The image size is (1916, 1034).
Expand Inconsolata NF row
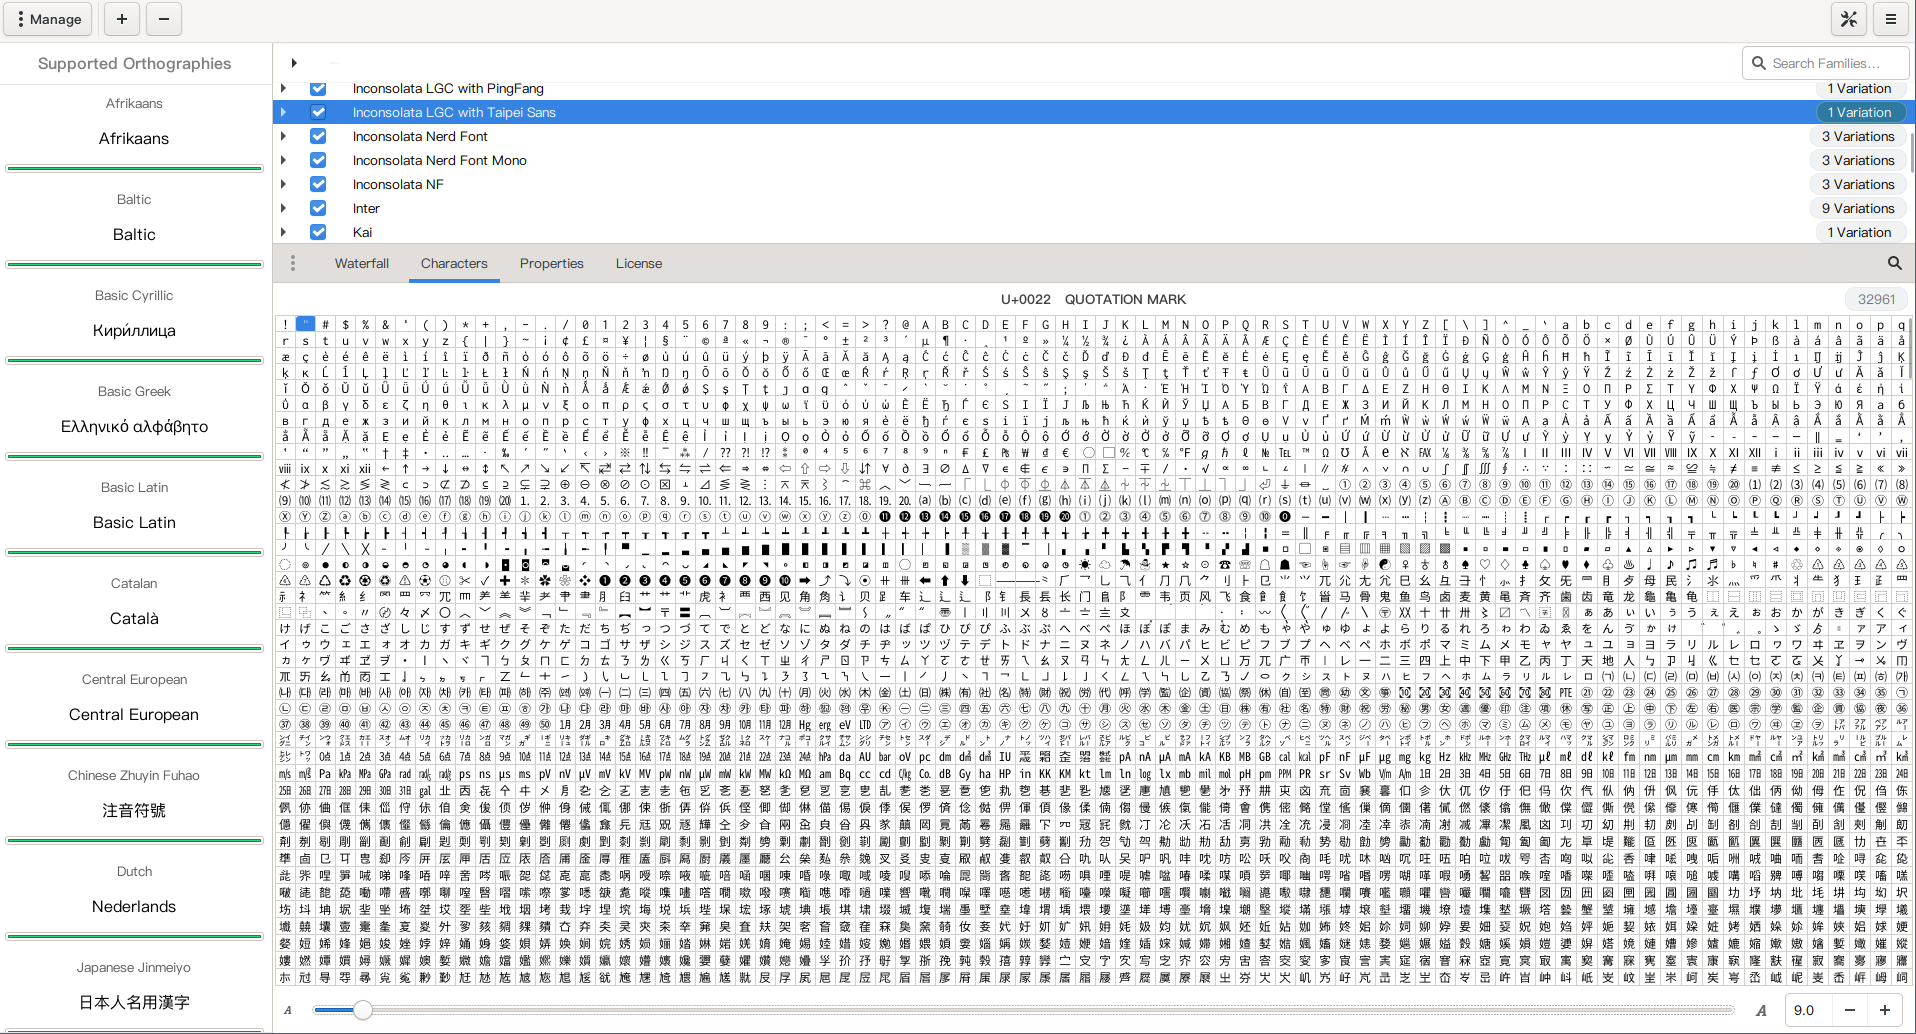(284, 184)
